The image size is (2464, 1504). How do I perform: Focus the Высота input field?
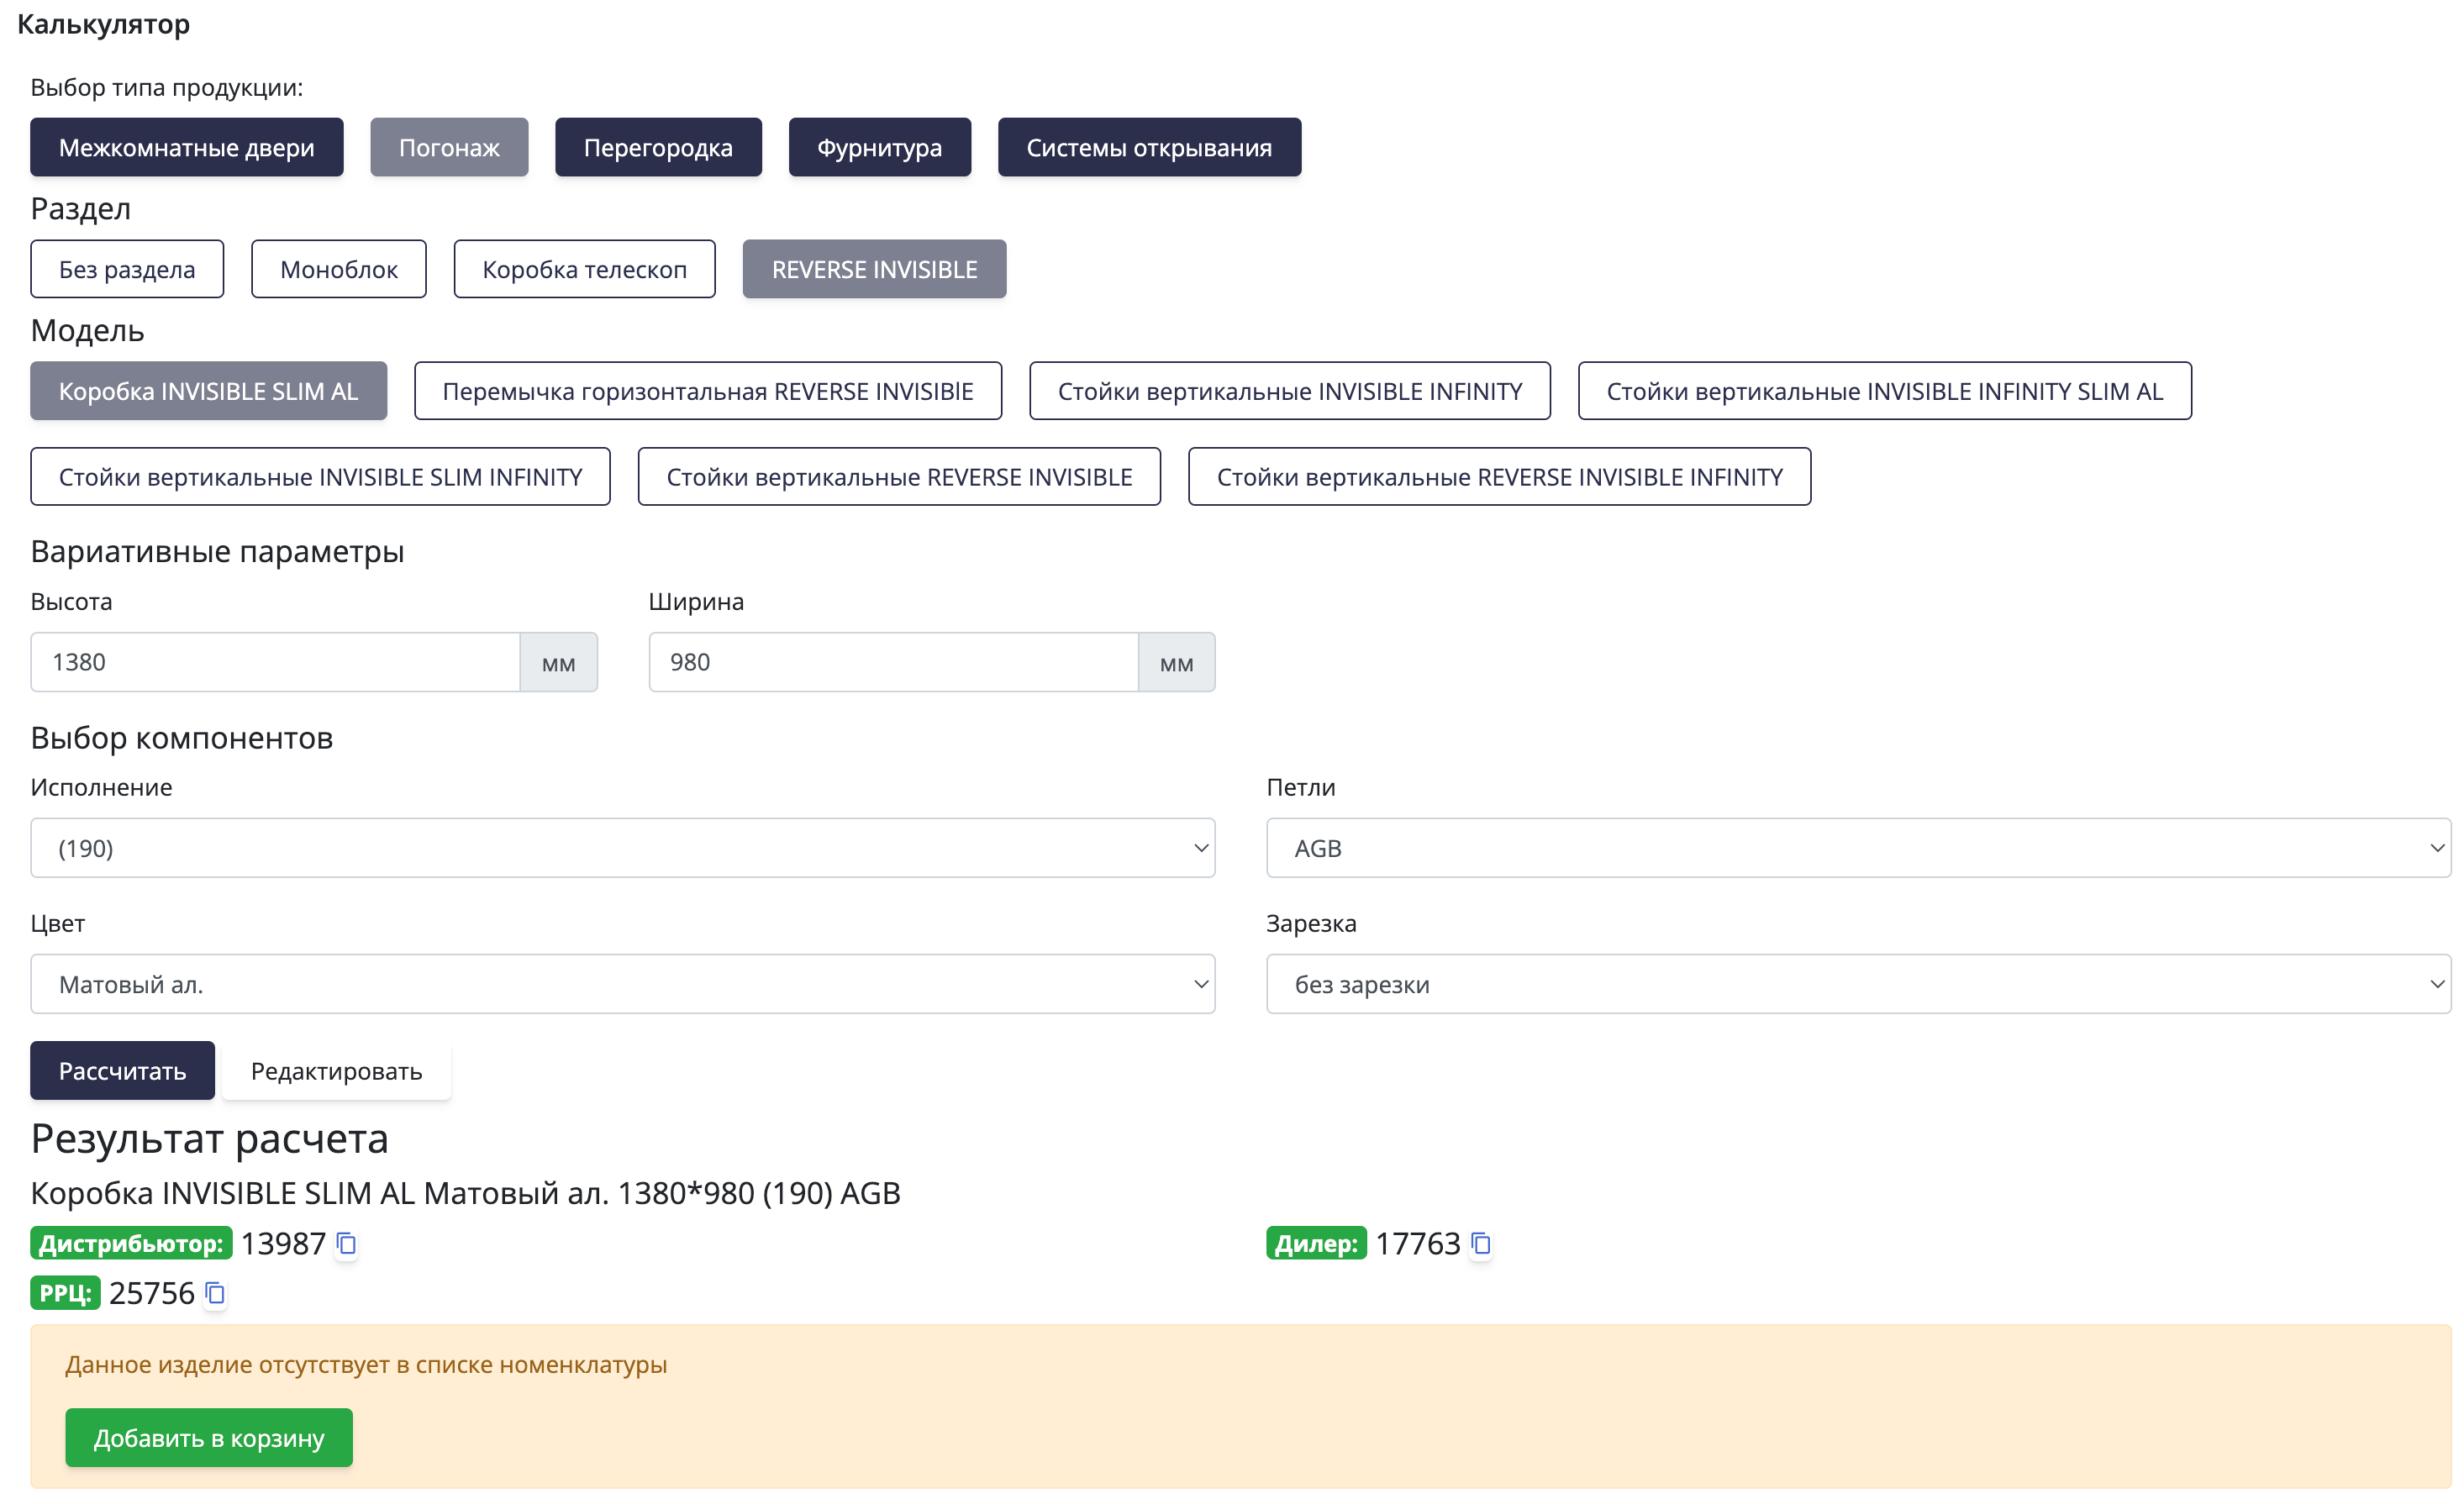275,662
